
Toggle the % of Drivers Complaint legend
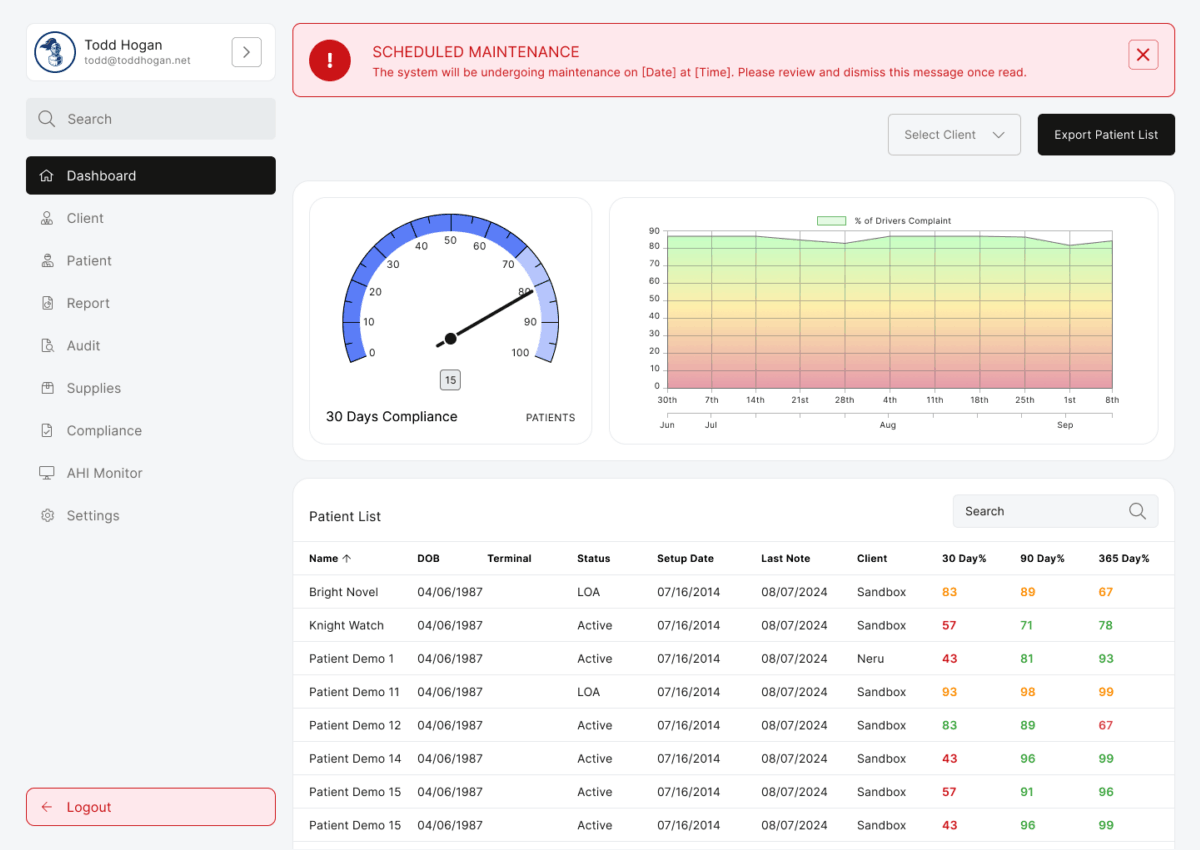[x=884, y=221]
